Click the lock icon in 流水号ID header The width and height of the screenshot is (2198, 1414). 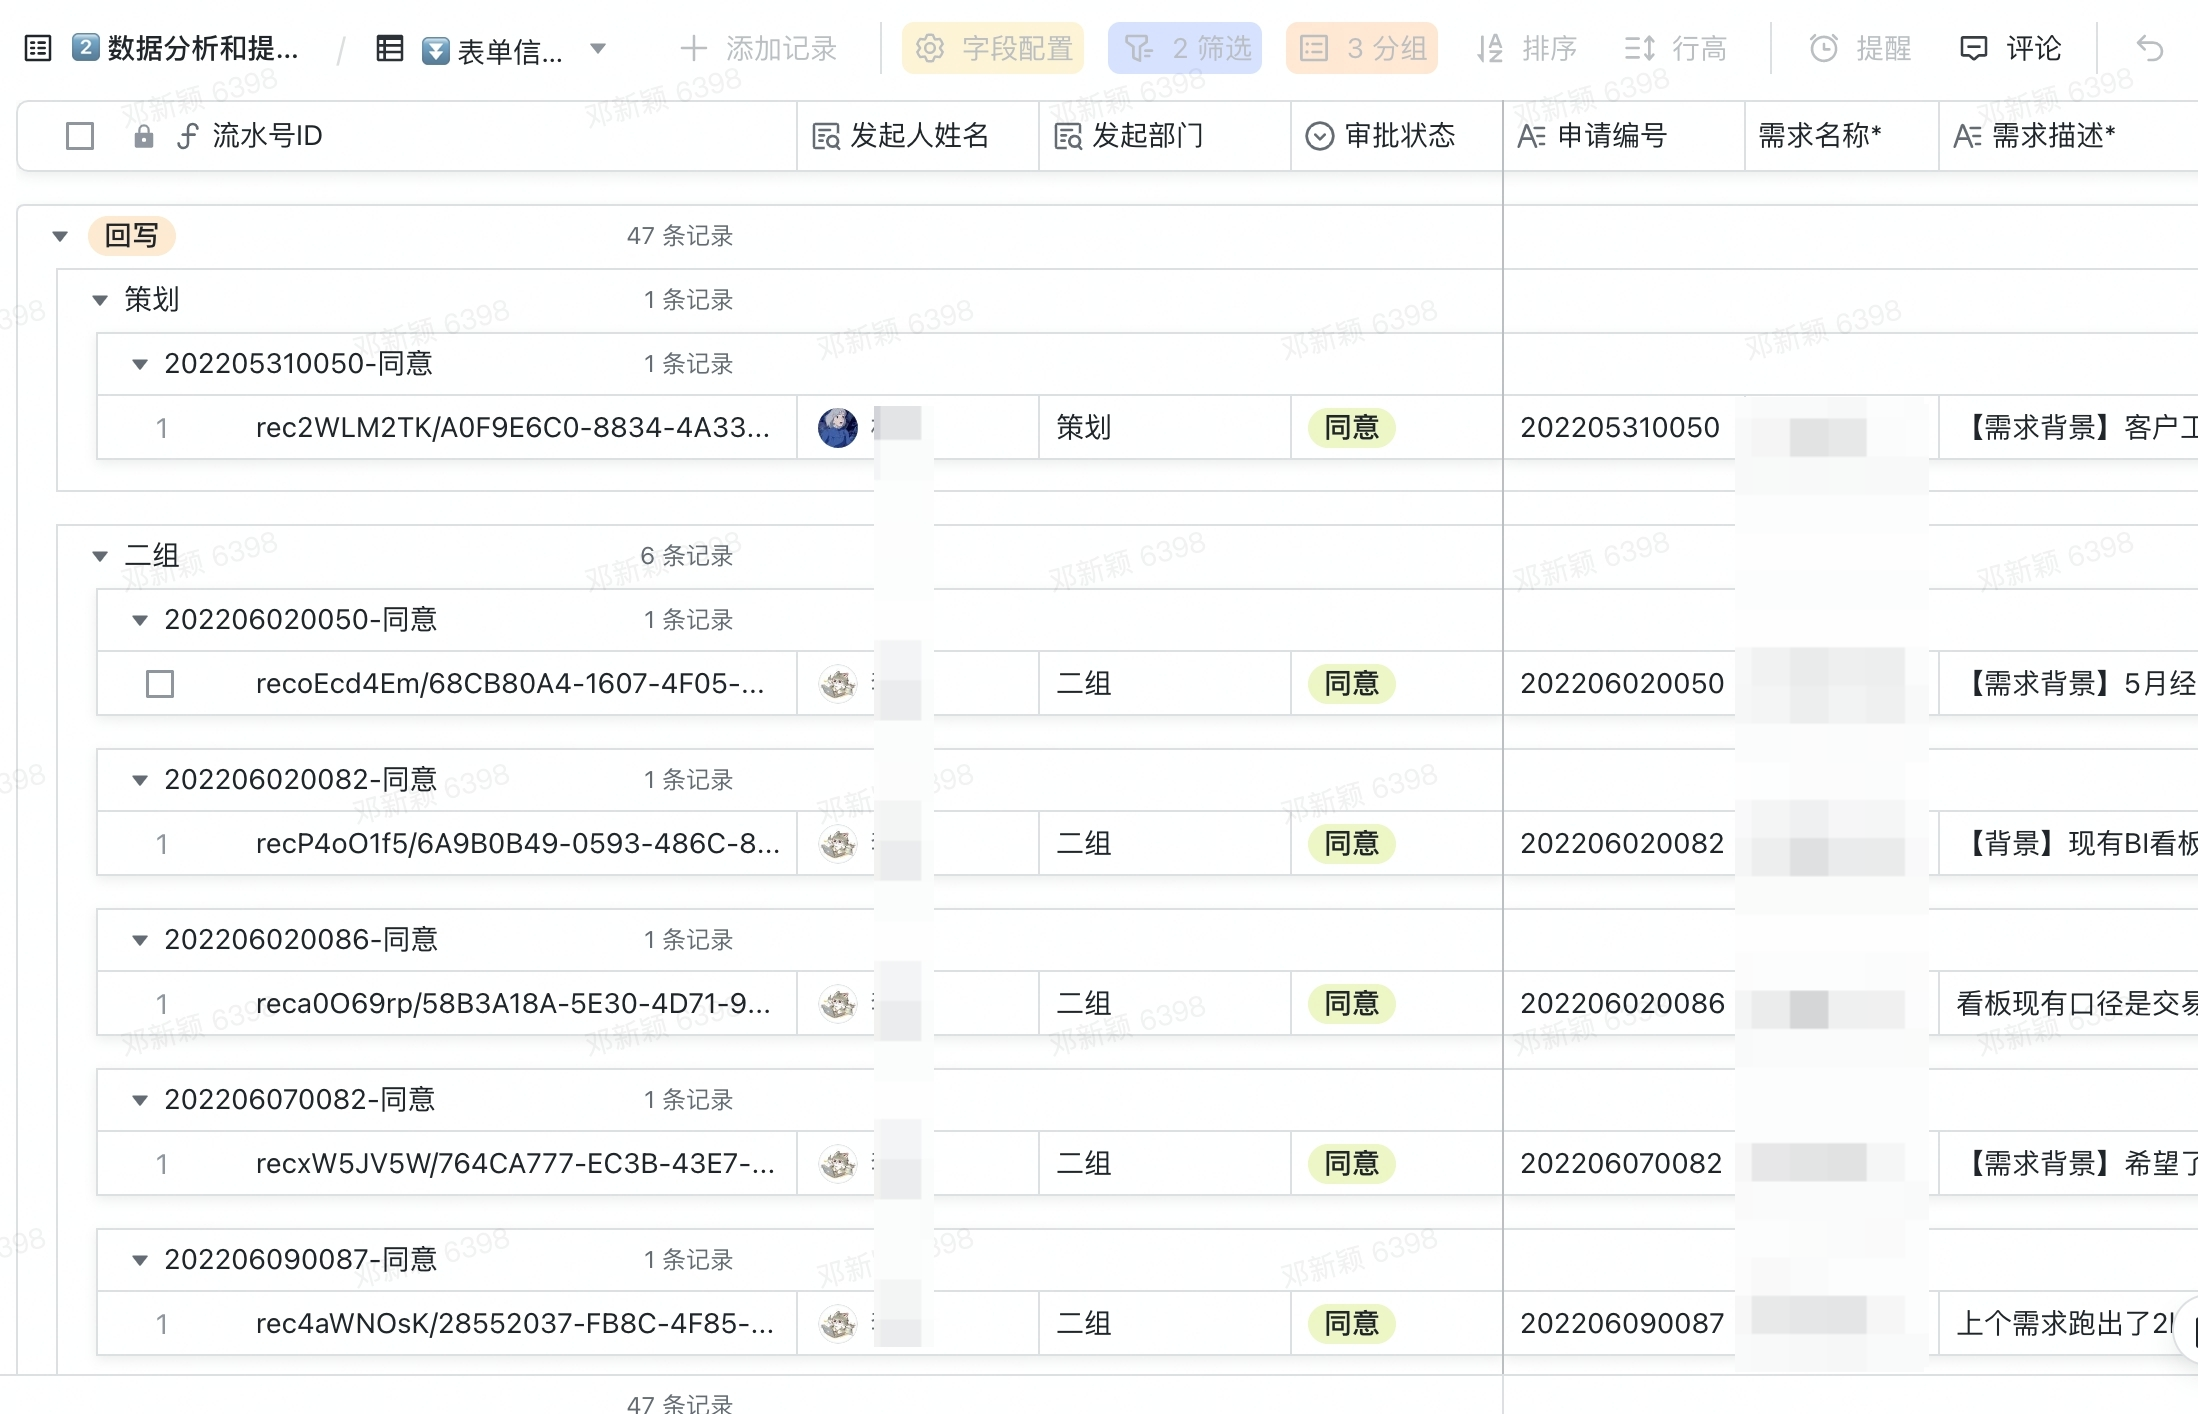(144, 136)
